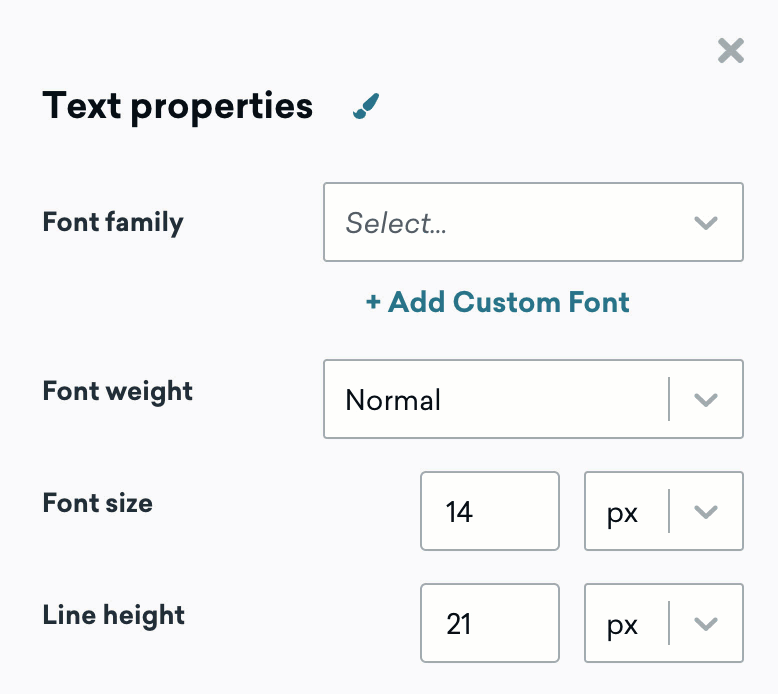Click the Font family label

point(113,222)
